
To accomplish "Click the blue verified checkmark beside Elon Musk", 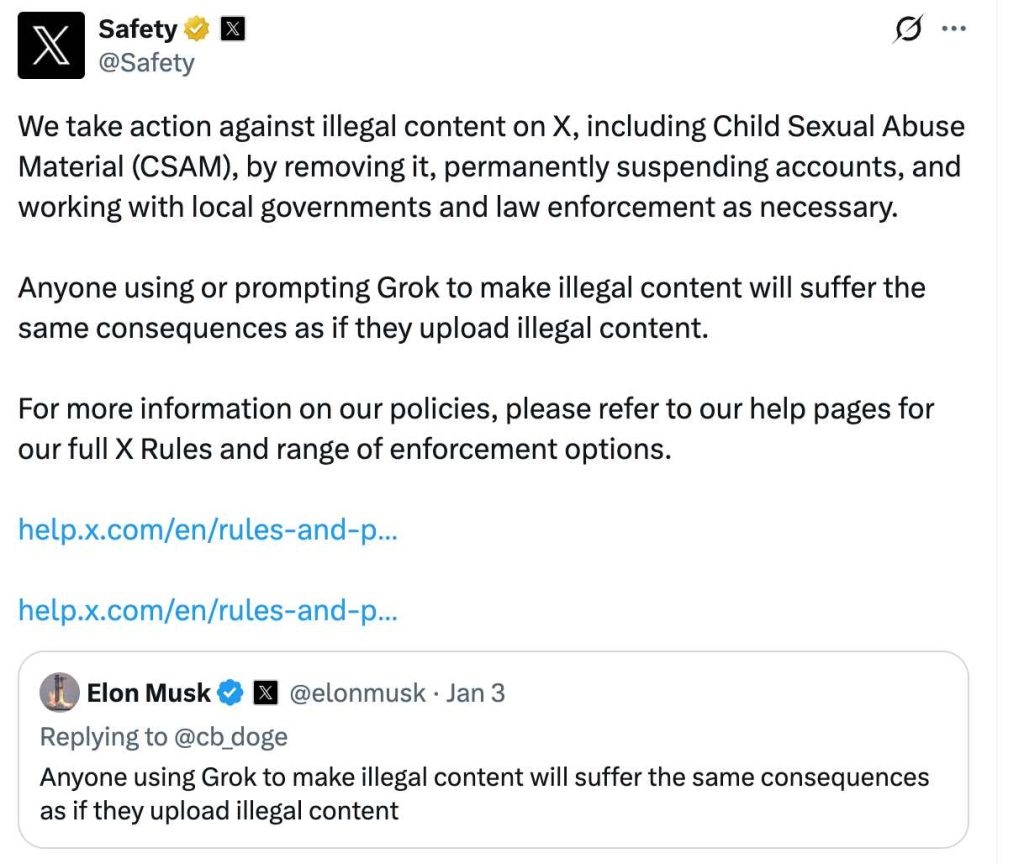I will click(x=230, y=693).
